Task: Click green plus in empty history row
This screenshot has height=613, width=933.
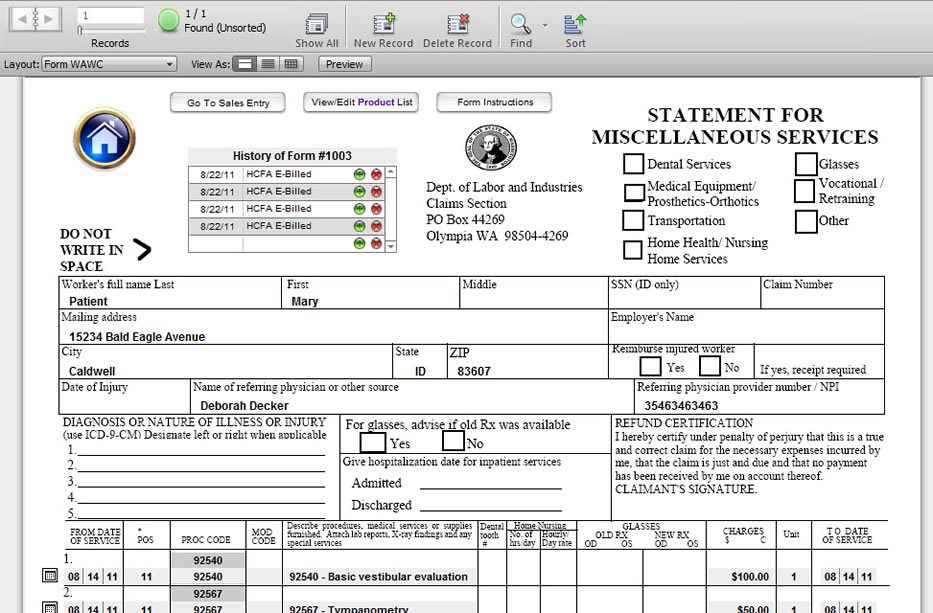Action: (359, 243)
